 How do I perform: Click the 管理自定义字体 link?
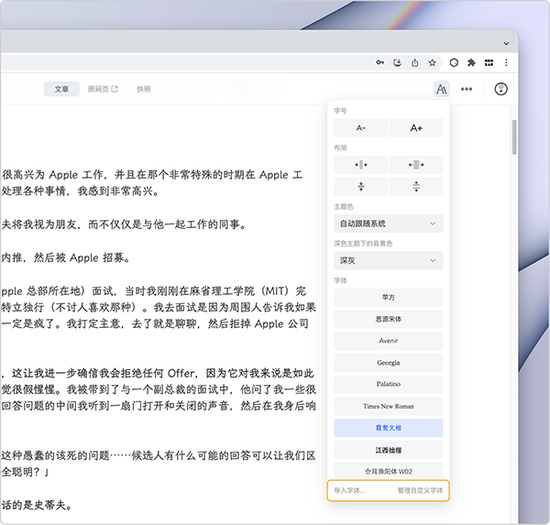pyautogui.click(x=420, y=490)
